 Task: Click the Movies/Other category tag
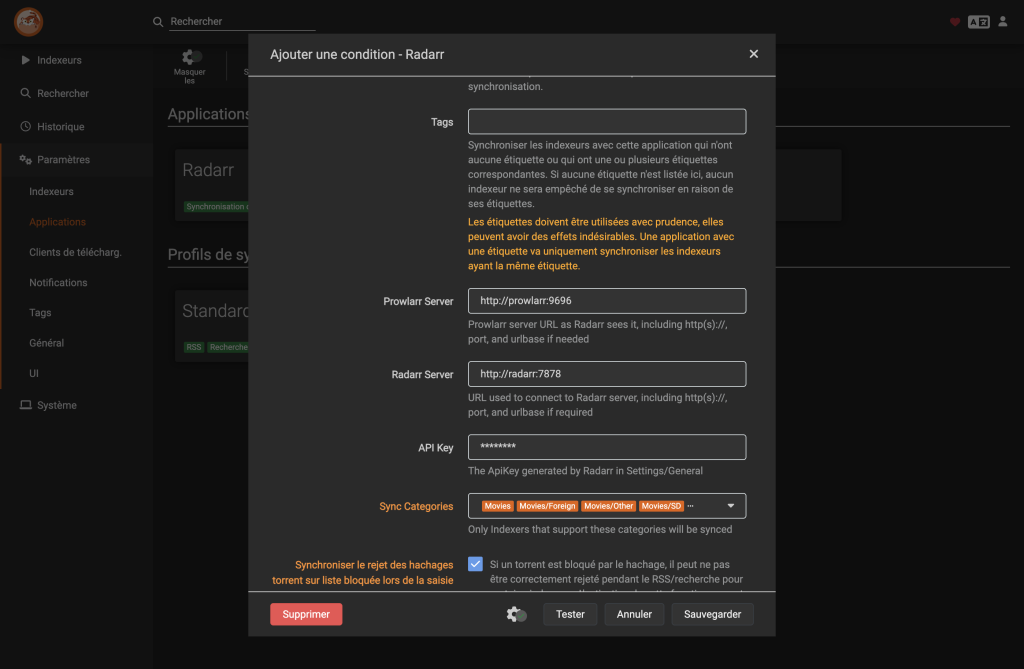click(609, 506)
